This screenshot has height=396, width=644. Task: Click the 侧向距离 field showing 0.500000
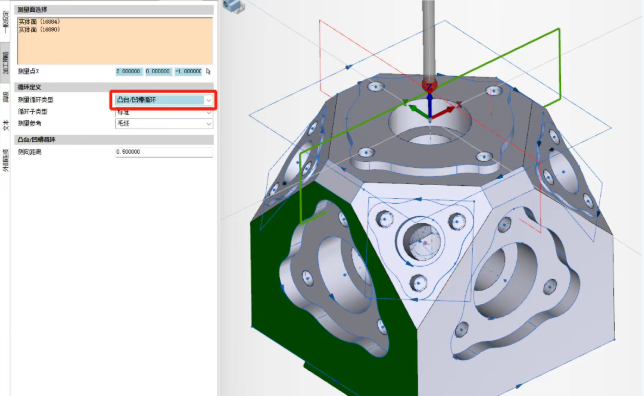click(x=163, y=152)
